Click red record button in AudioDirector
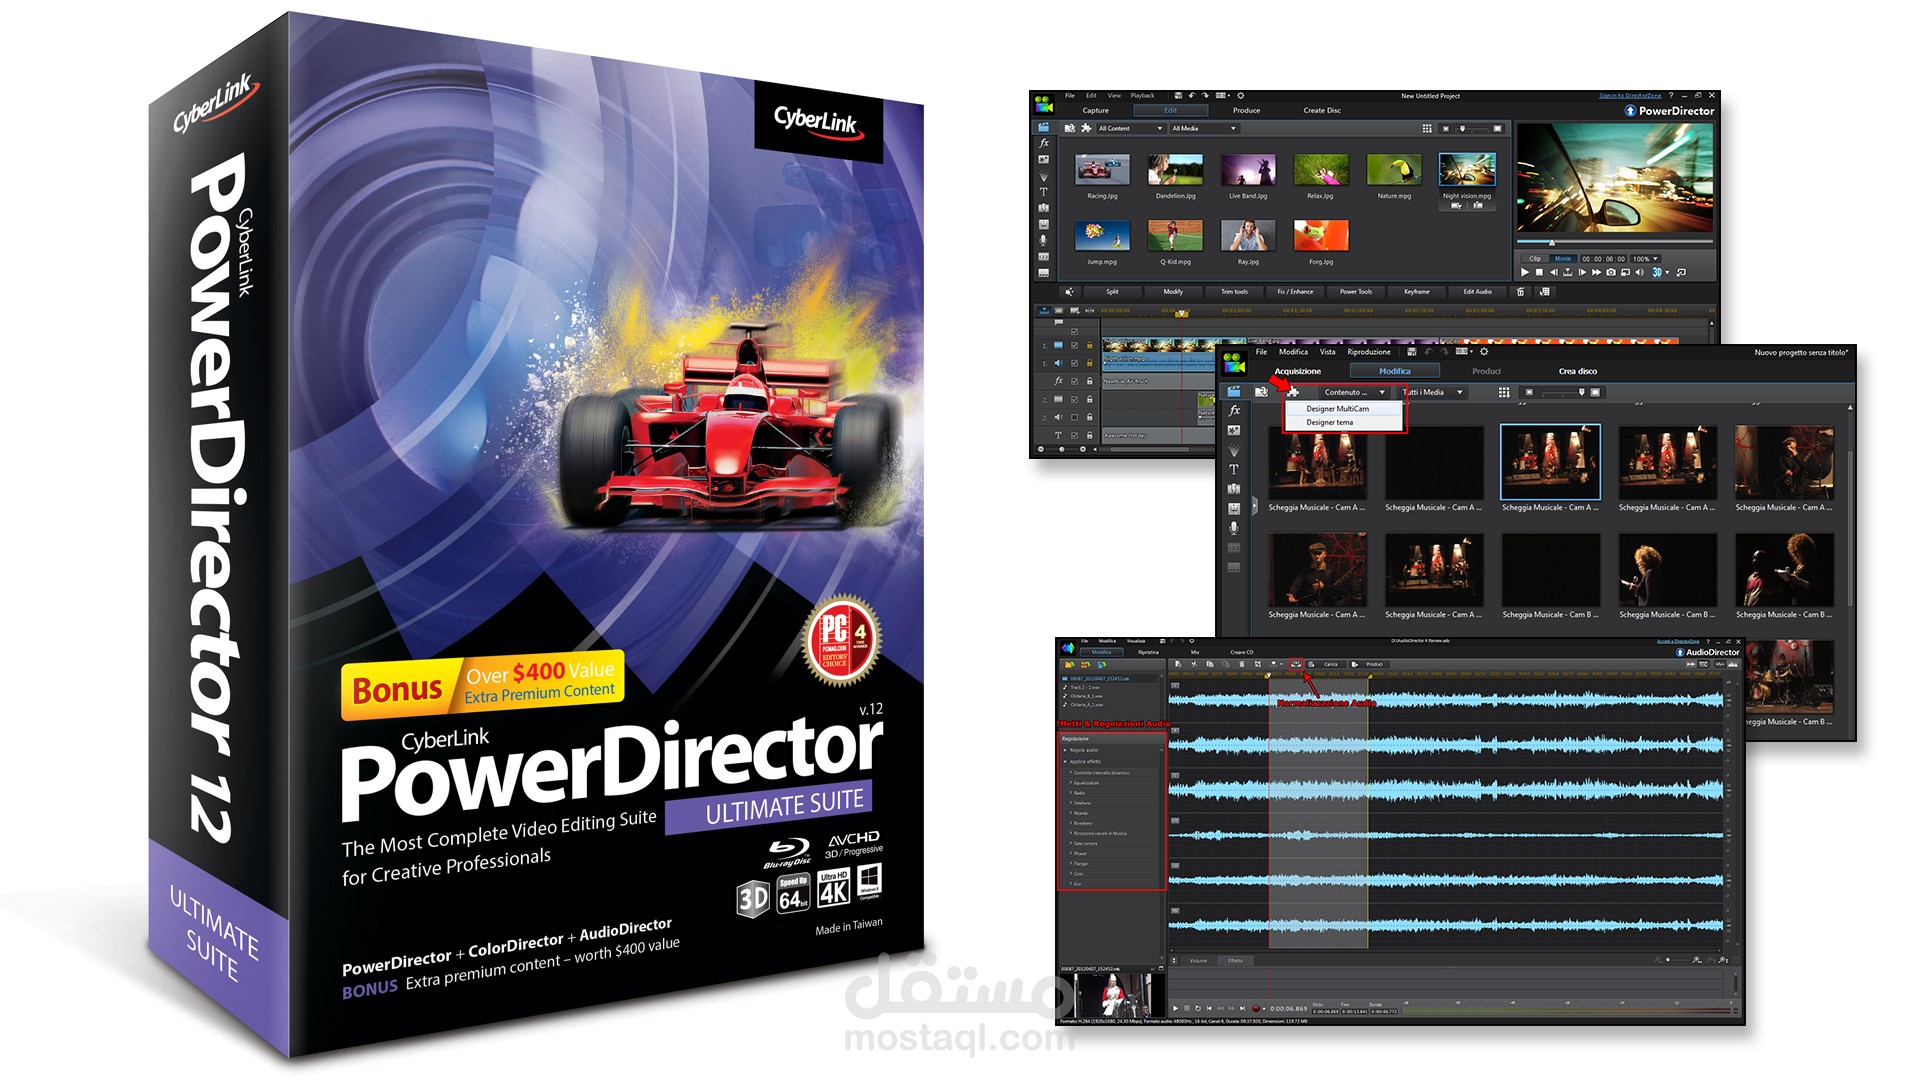Image resolution: width=1920 pixels, height=1080 pixels. [x=1256, y=1008]
